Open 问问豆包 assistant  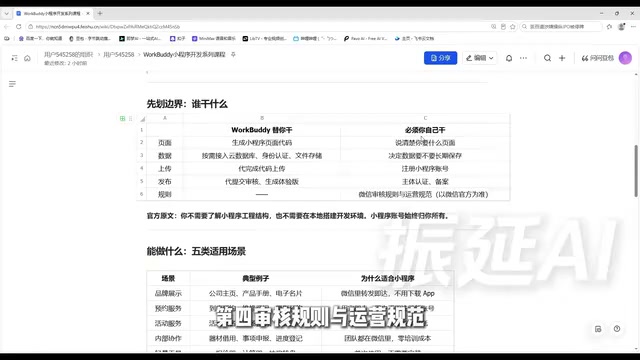598,58
